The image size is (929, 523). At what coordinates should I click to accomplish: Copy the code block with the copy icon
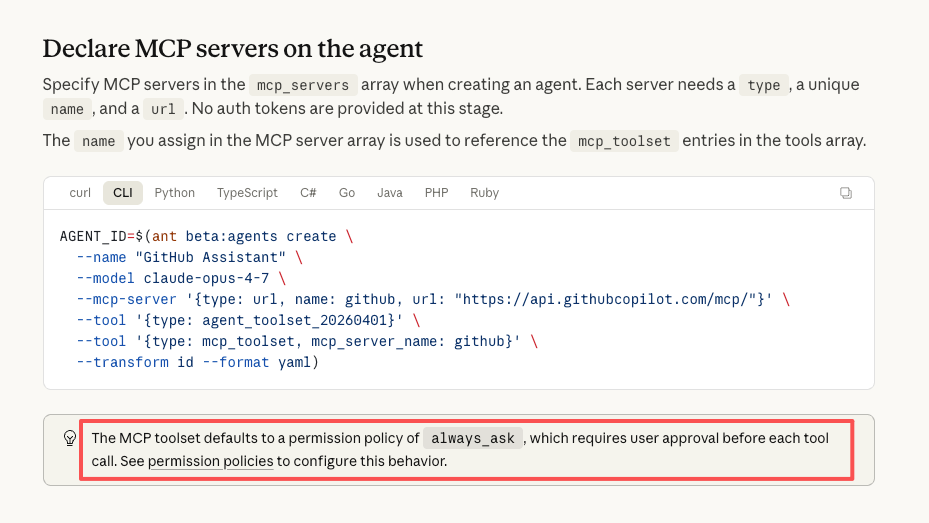click(845, 193)
